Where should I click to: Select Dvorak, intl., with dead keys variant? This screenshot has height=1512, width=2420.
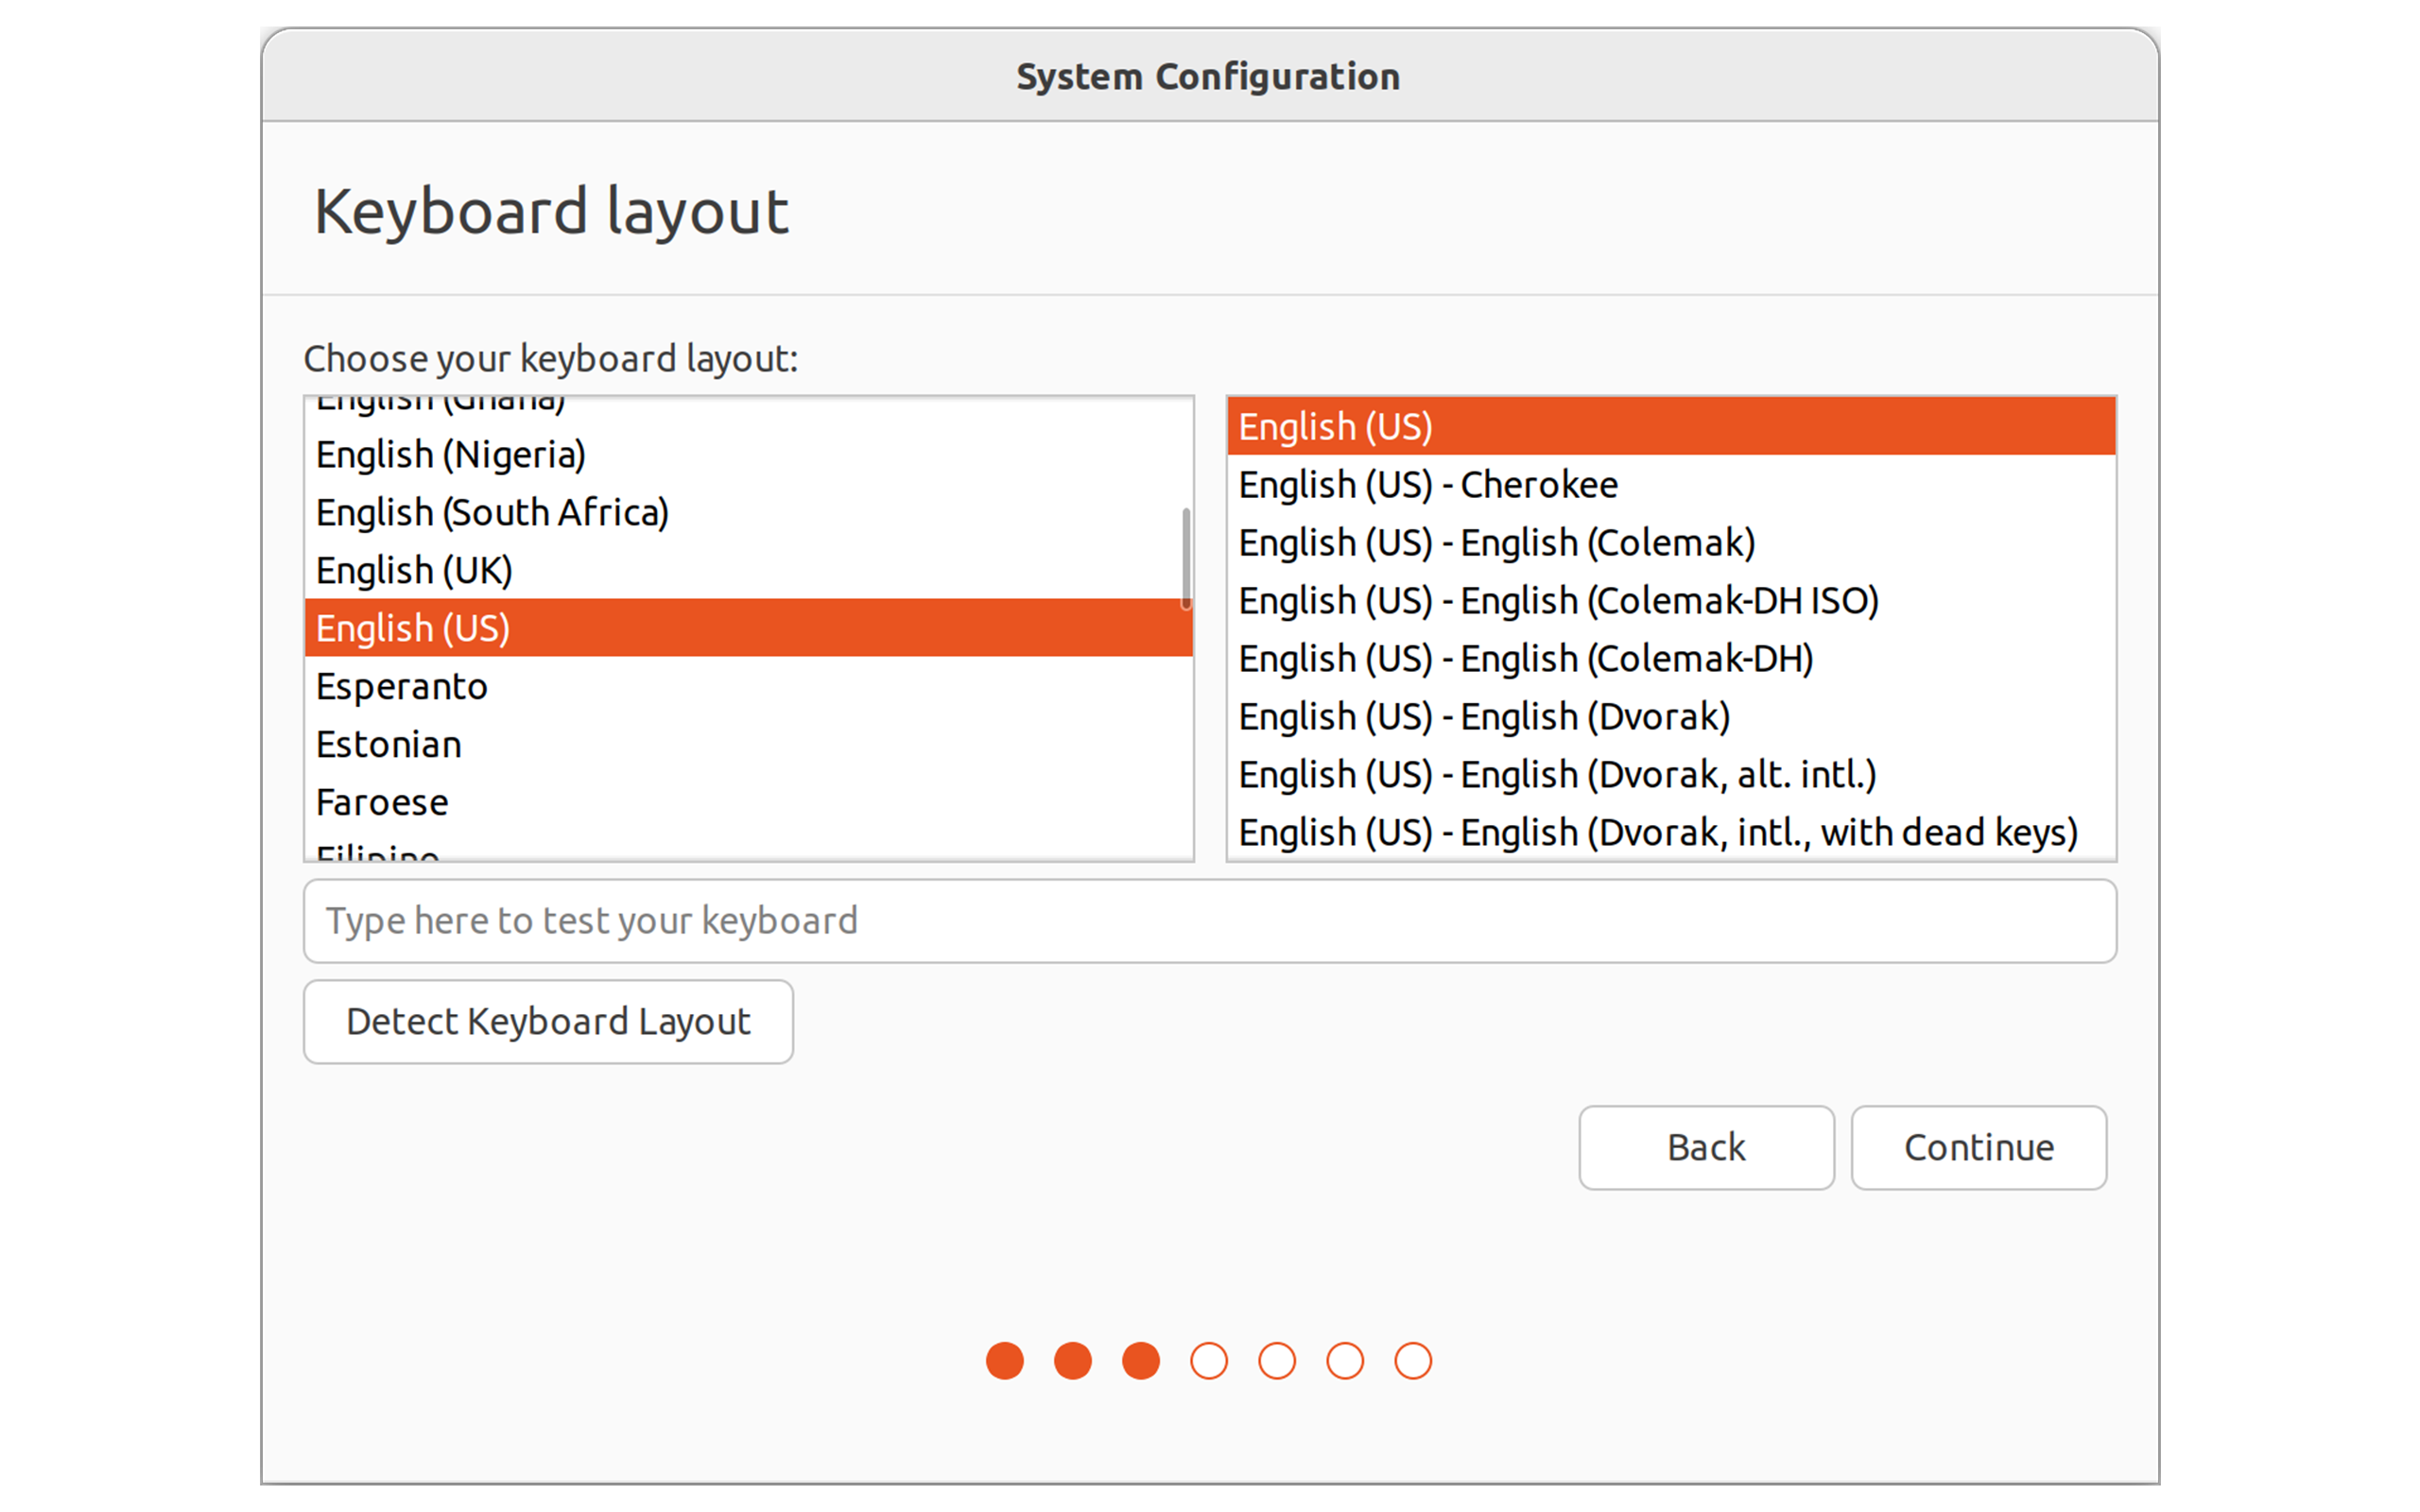click(1656, 831)
